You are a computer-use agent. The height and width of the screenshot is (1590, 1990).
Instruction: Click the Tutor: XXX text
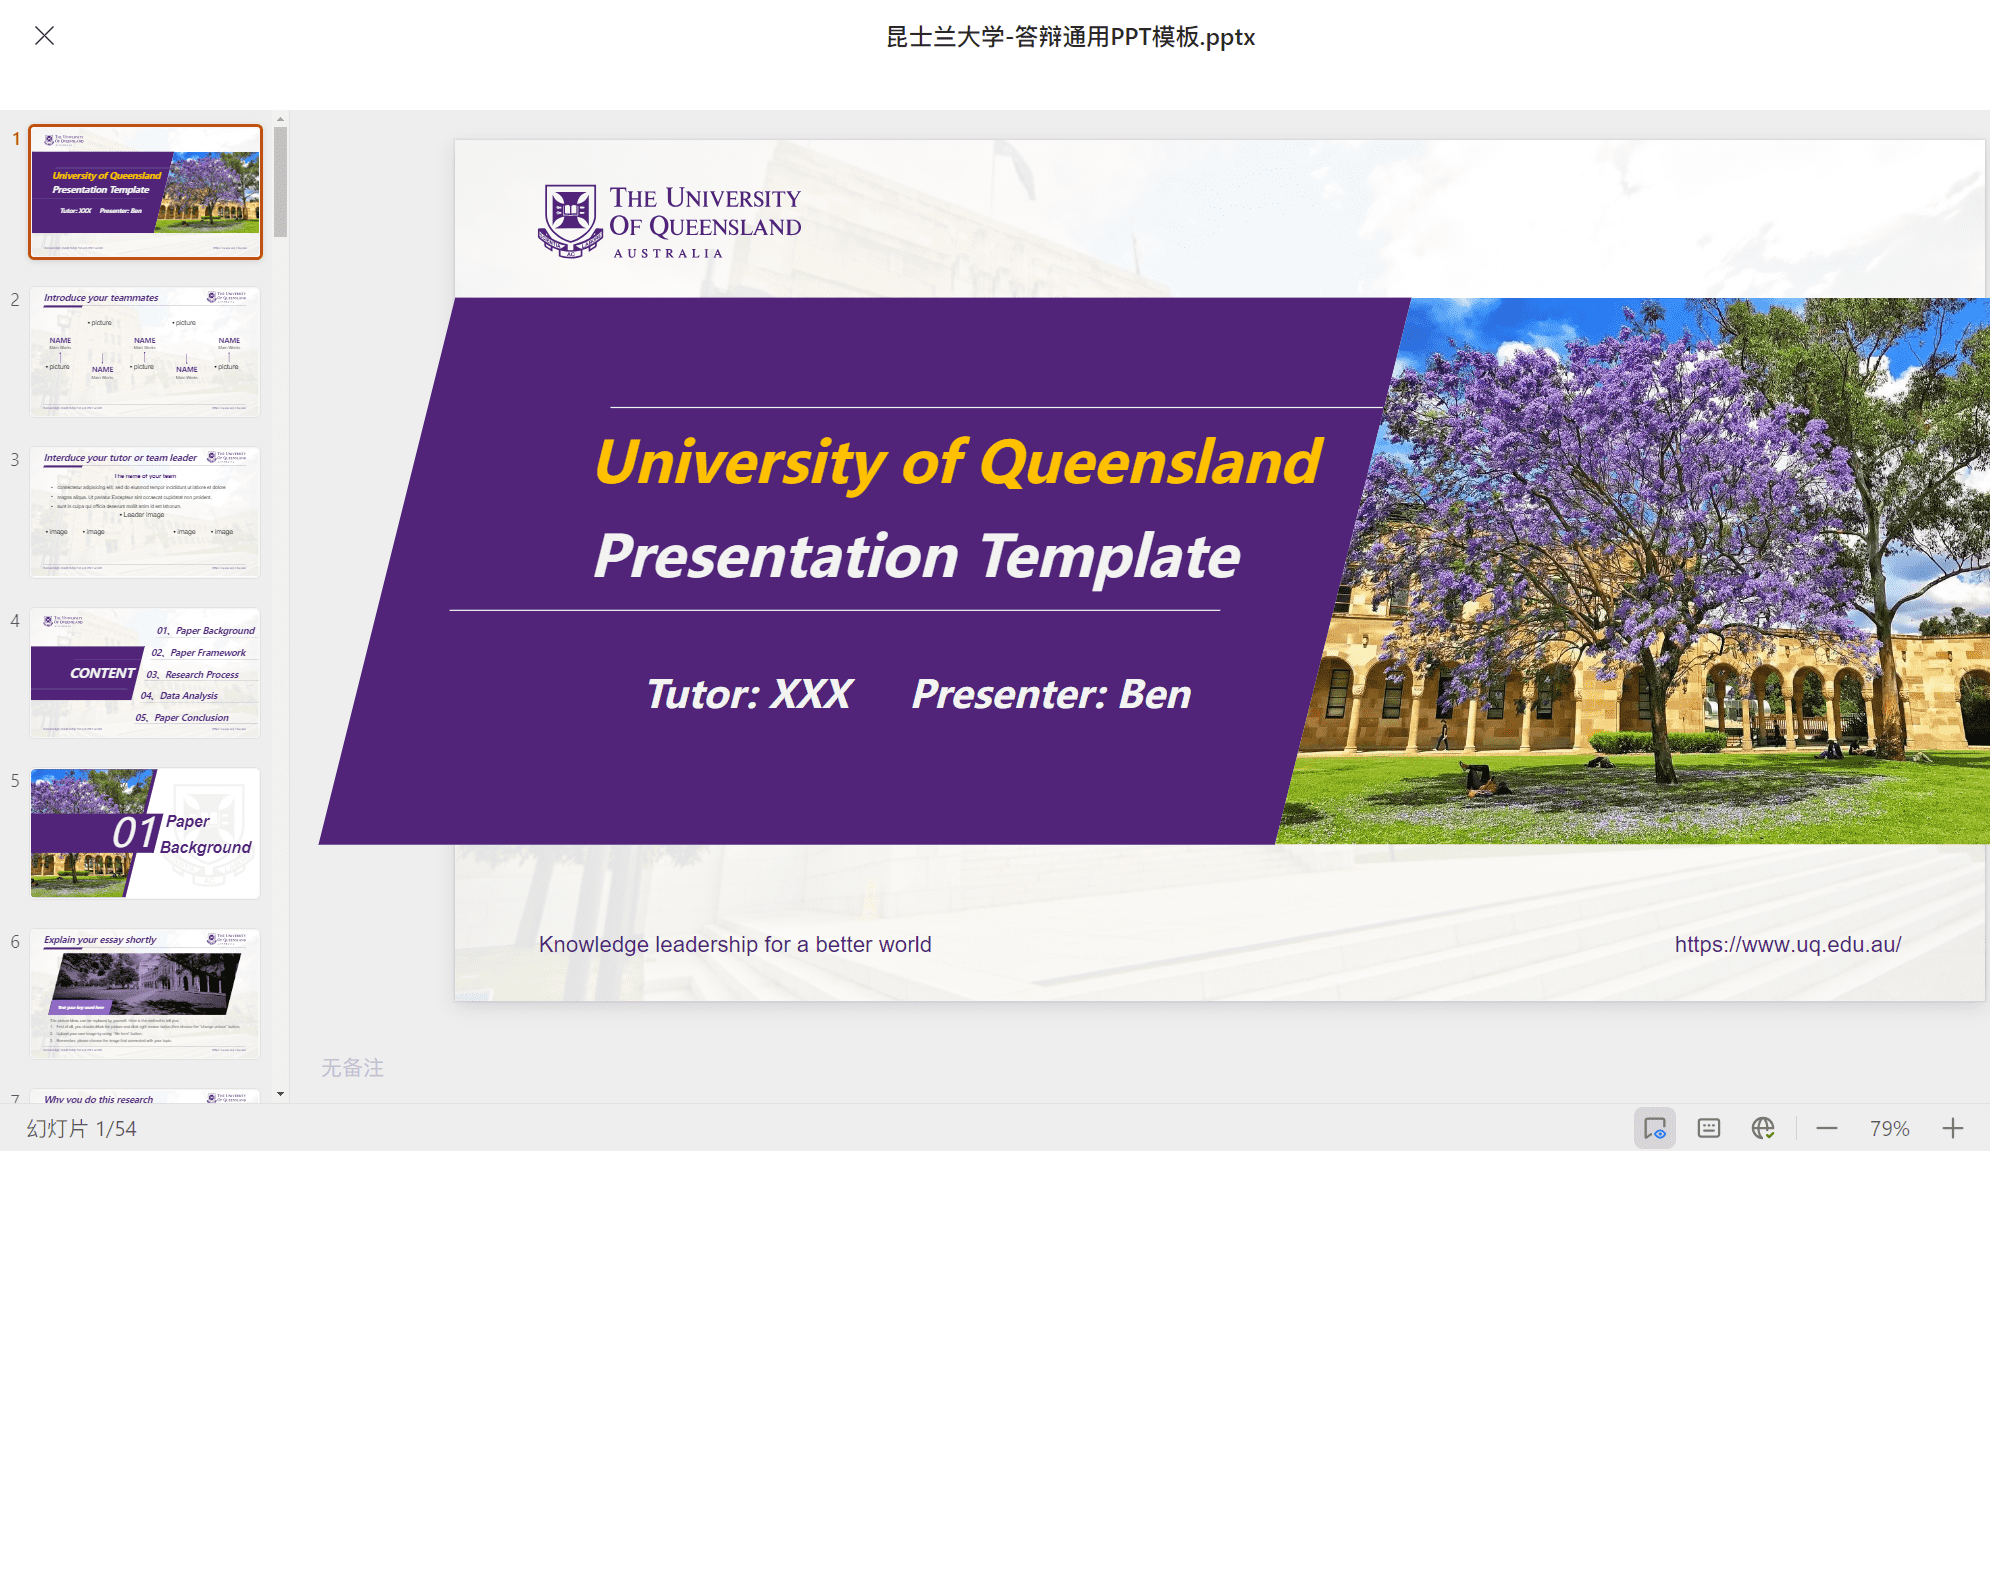click(749, 694)
